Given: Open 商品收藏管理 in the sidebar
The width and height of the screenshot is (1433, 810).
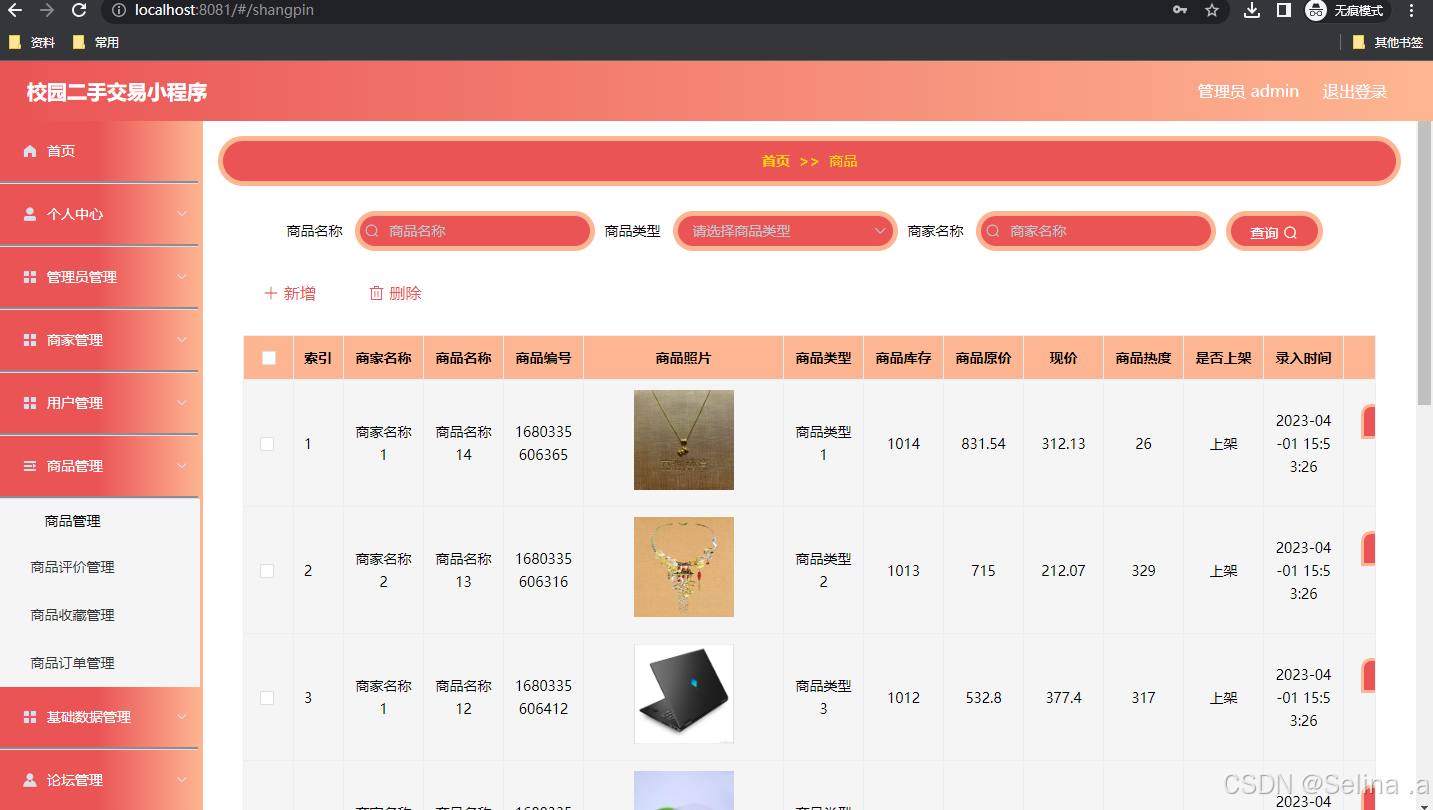Looking at the screenshot, I should pyautogui.click(x=100, y=615).
